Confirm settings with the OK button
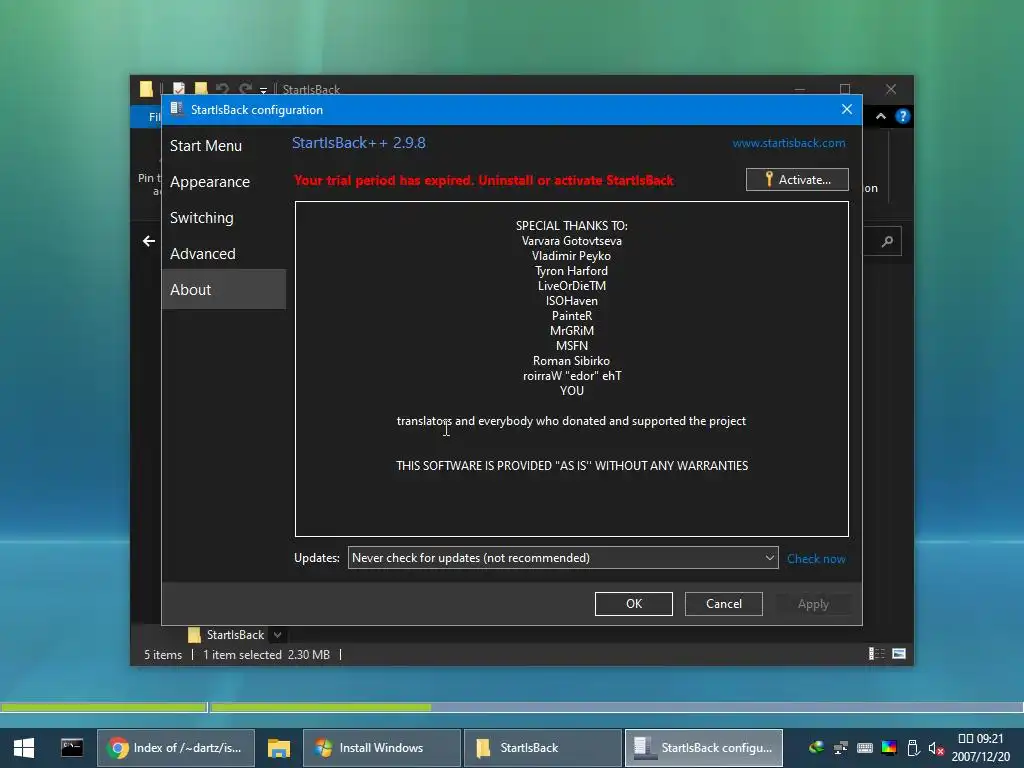This screenshot has height=768, width=1024. click(x=633, y=604)
